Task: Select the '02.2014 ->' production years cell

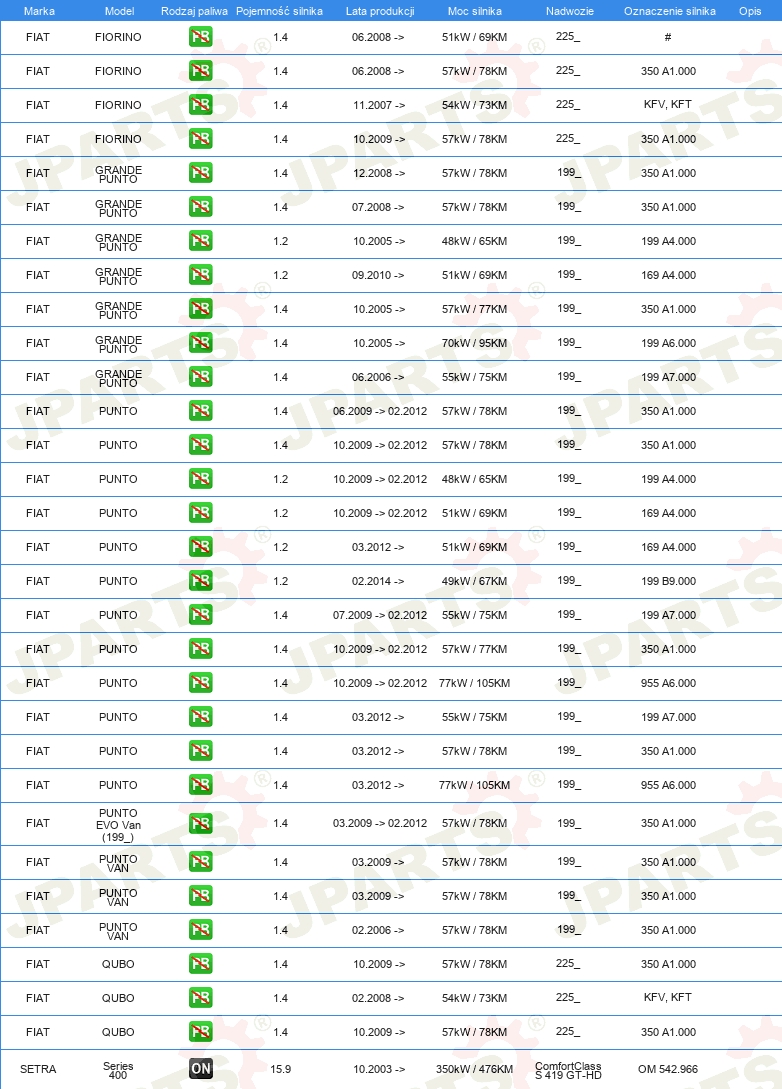Action: point(378,581)
